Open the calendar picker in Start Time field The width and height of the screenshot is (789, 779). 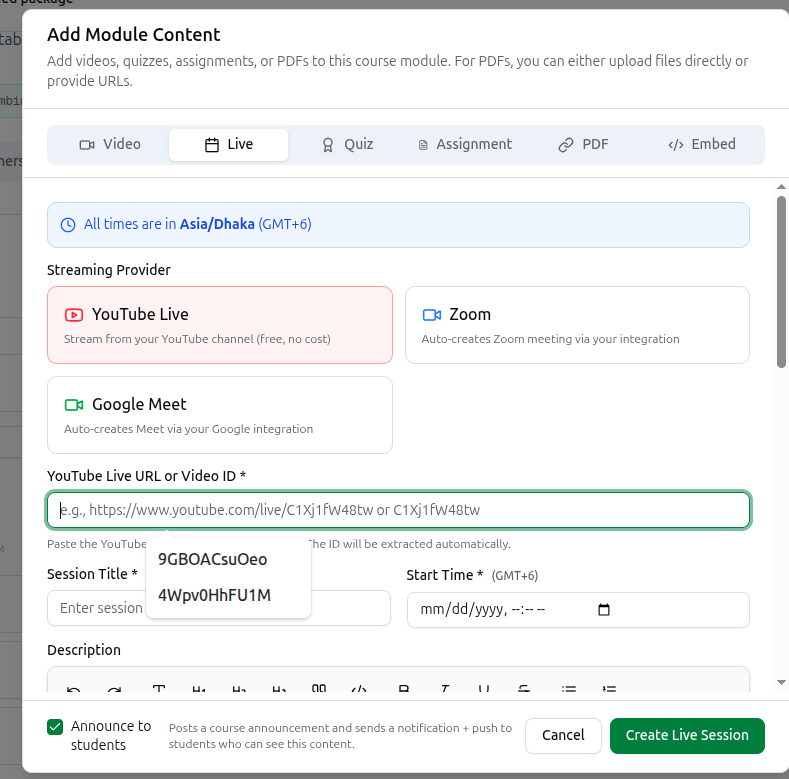[603, 609]
